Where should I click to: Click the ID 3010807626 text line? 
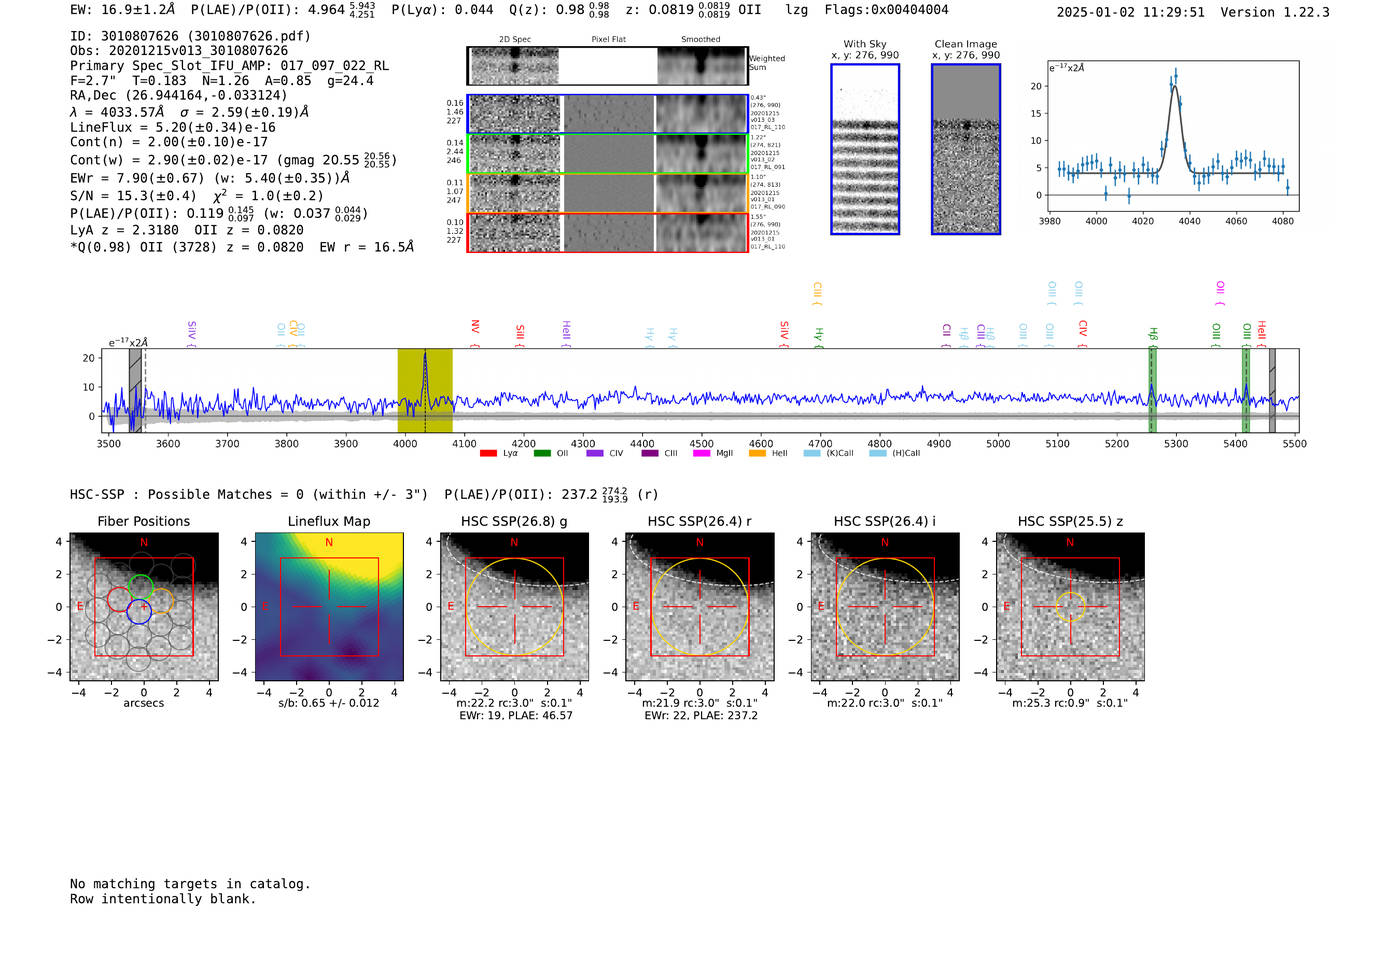tap(191, 36)
